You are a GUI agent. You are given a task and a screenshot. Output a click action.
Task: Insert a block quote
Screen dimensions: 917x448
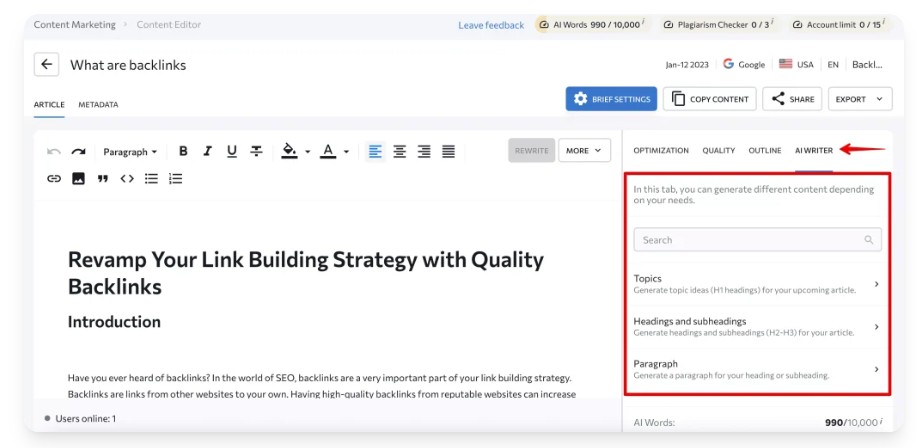coord(103,178)
